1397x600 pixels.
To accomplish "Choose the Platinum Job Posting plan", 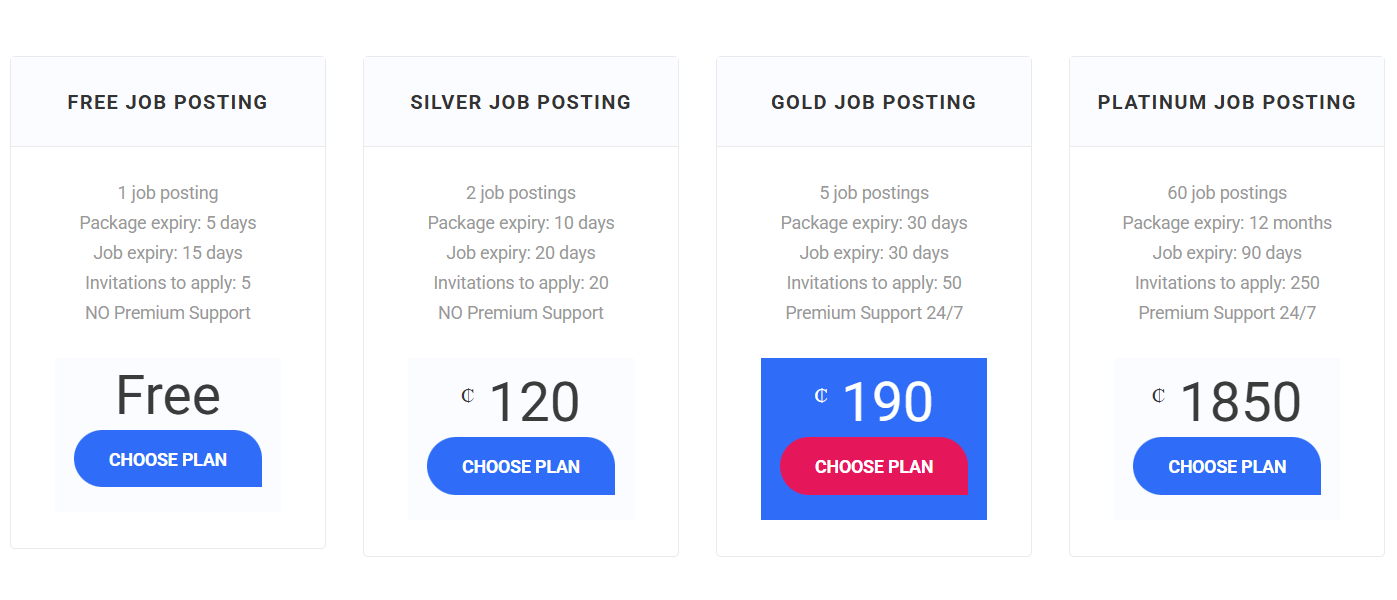I will (1227, 466).
